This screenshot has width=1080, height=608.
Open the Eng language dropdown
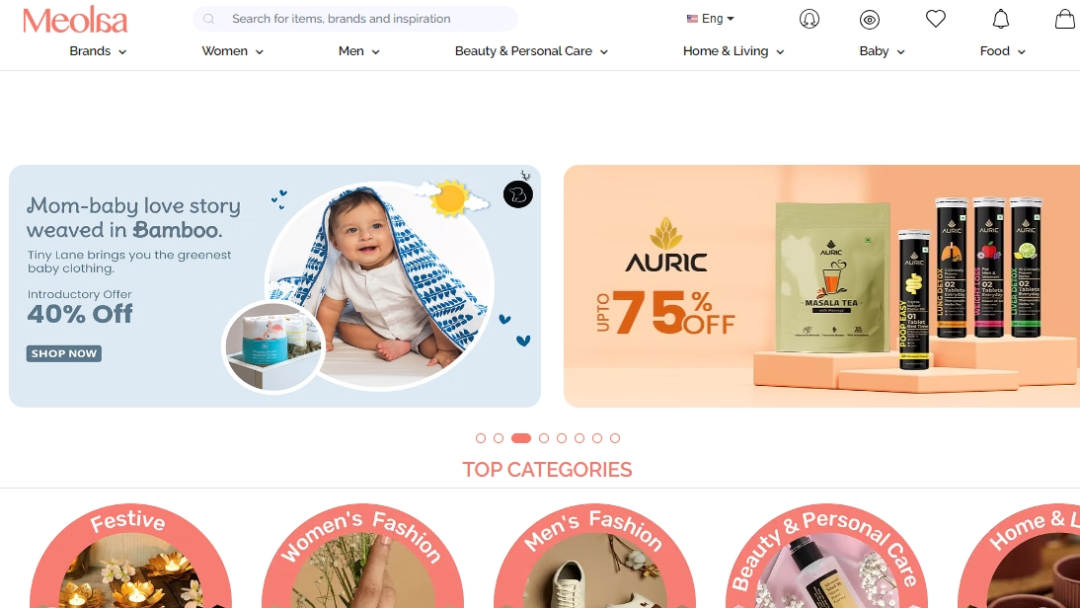click(x=710, y=19)
